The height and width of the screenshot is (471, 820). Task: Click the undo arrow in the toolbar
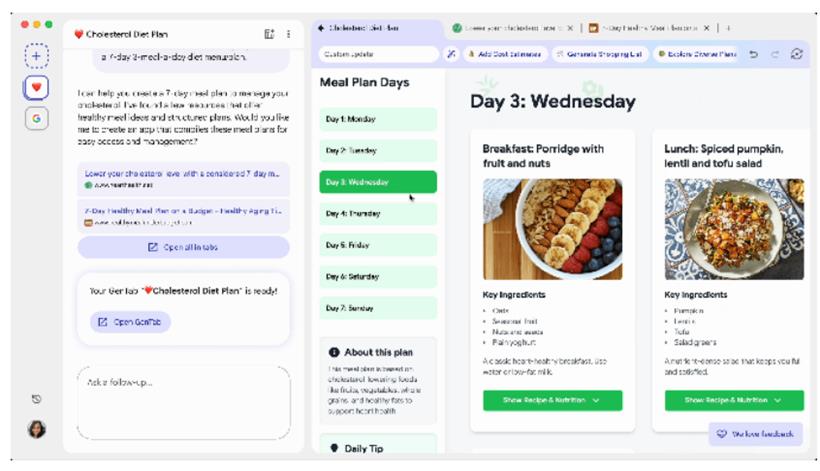pos(753,54)
